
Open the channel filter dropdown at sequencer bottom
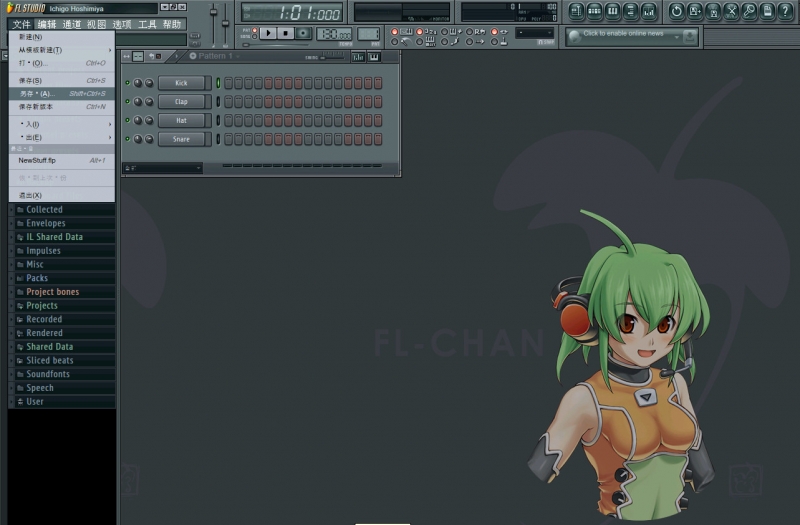[163, 168]
